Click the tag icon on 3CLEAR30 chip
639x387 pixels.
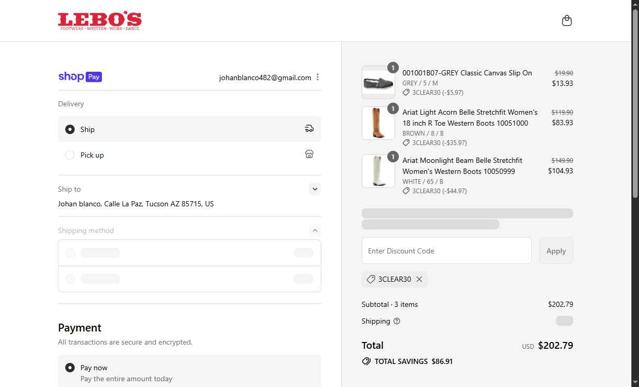tap(370, 279)
